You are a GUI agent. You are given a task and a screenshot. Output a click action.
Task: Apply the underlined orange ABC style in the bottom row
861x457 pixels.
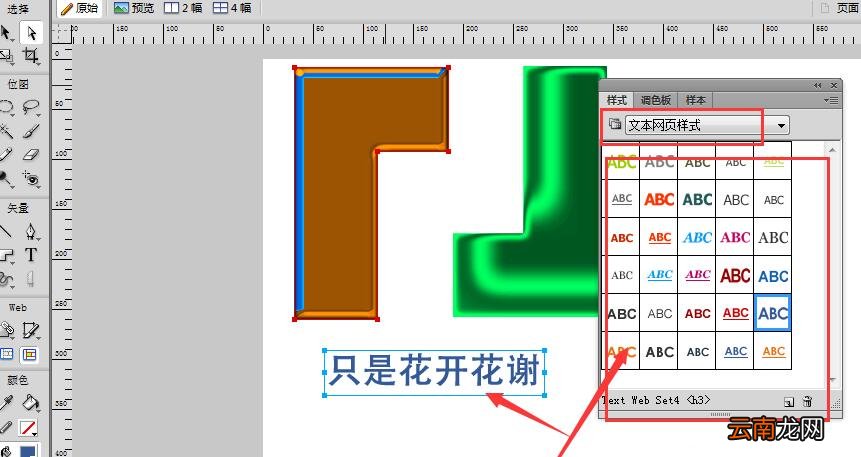click(x=773, y=351)
